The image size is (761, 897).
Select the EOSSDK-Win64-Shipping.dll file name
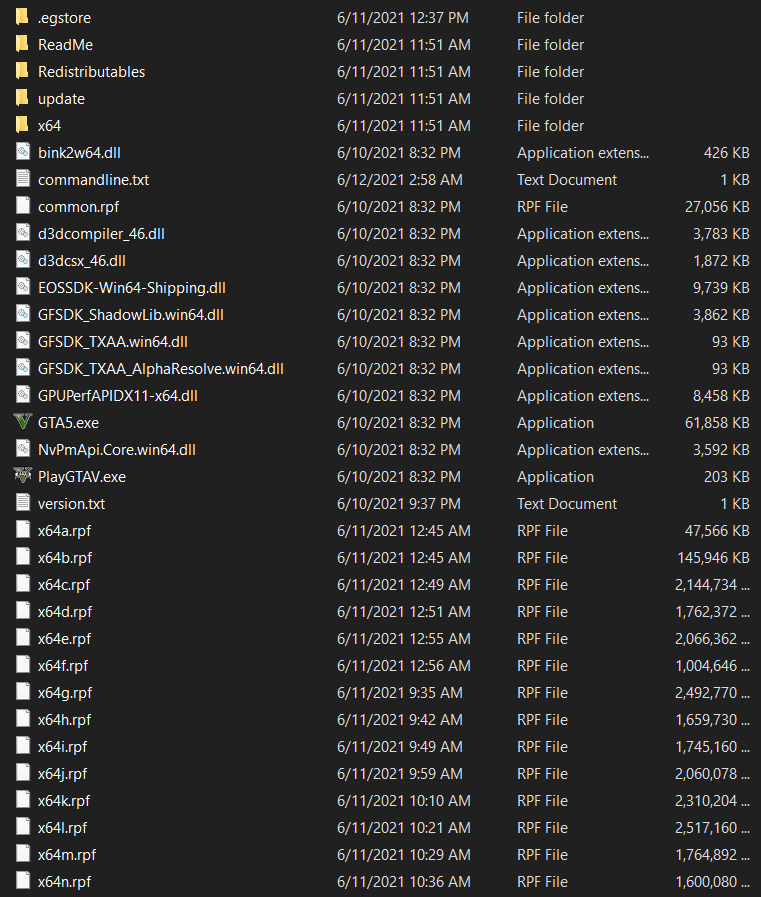[x=131, y=288]
